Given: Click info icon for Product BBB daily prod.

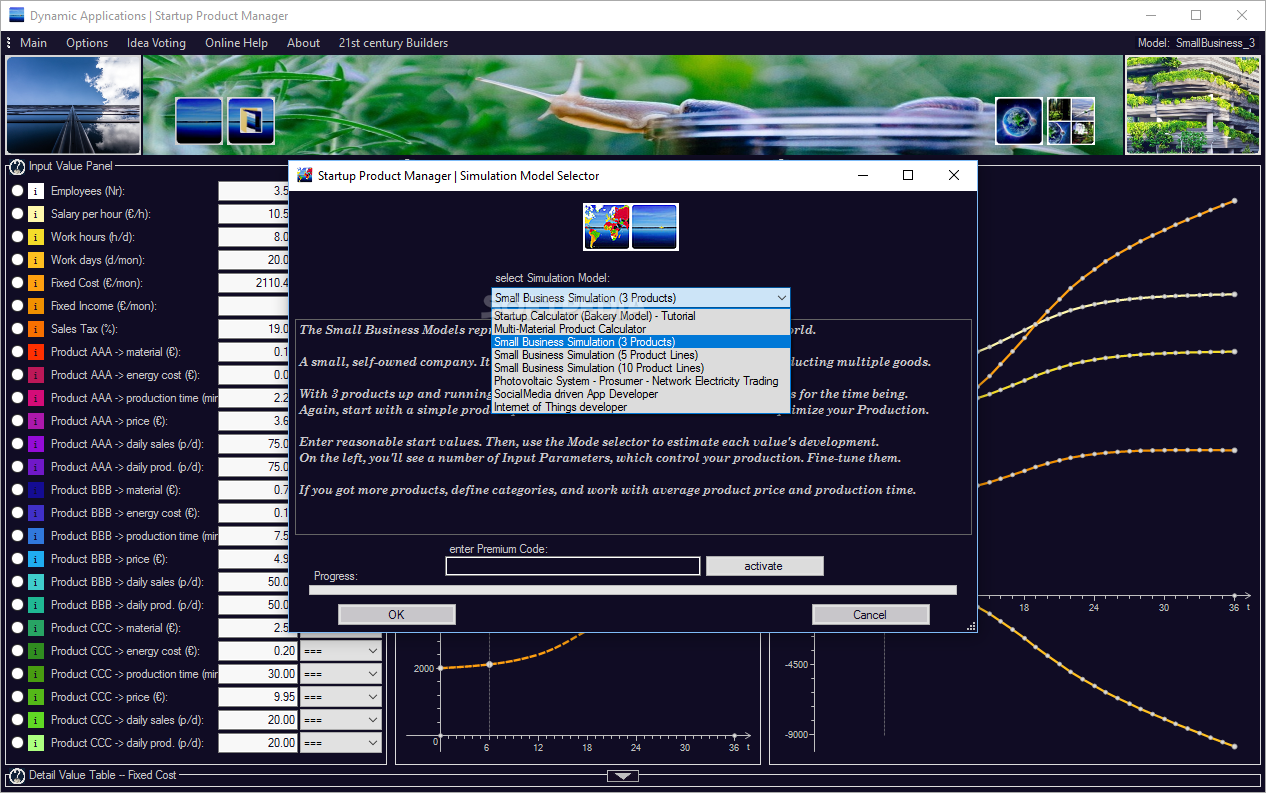Looking at the screenshot, I should (x=36, y=605).
